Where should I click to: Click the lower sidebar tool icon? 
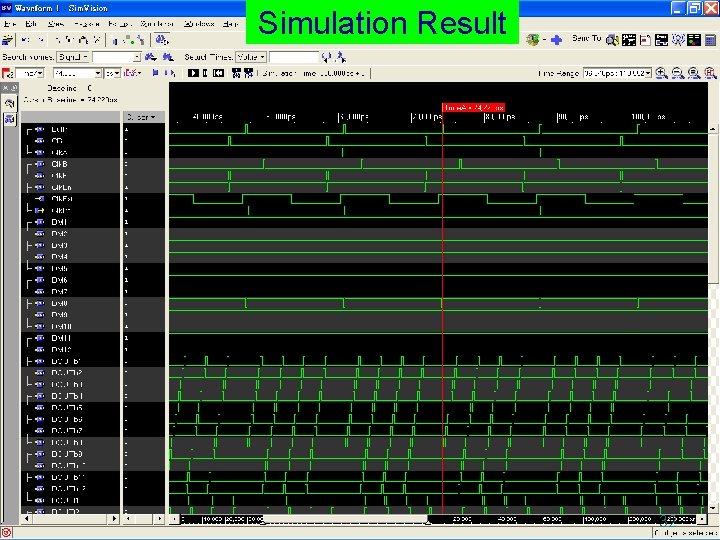click(x=10, y=119)
